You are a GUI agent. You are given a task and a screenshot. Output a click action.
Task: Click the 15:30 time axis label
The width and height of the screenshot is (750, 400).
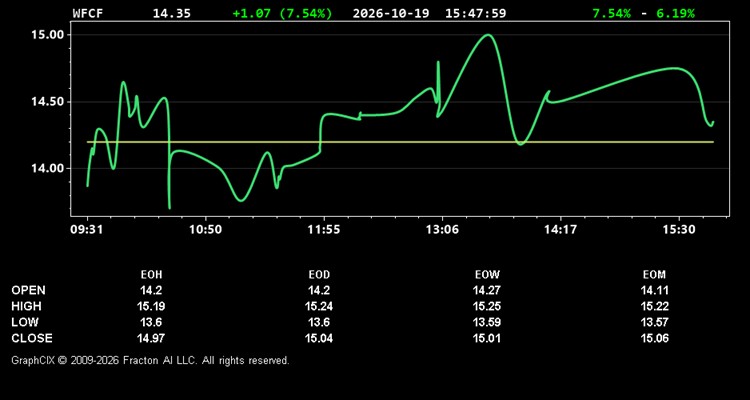(679, 230)
